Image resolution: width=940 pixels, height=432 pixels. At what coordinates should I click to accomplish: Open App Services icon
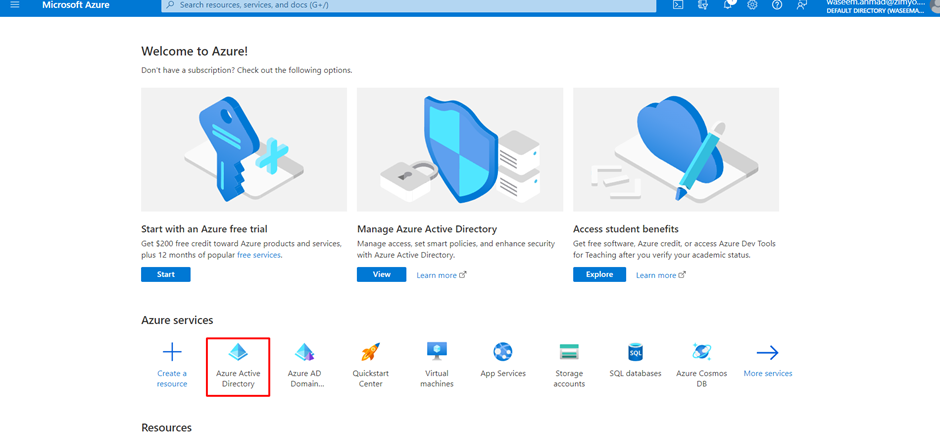pos(503,352)
